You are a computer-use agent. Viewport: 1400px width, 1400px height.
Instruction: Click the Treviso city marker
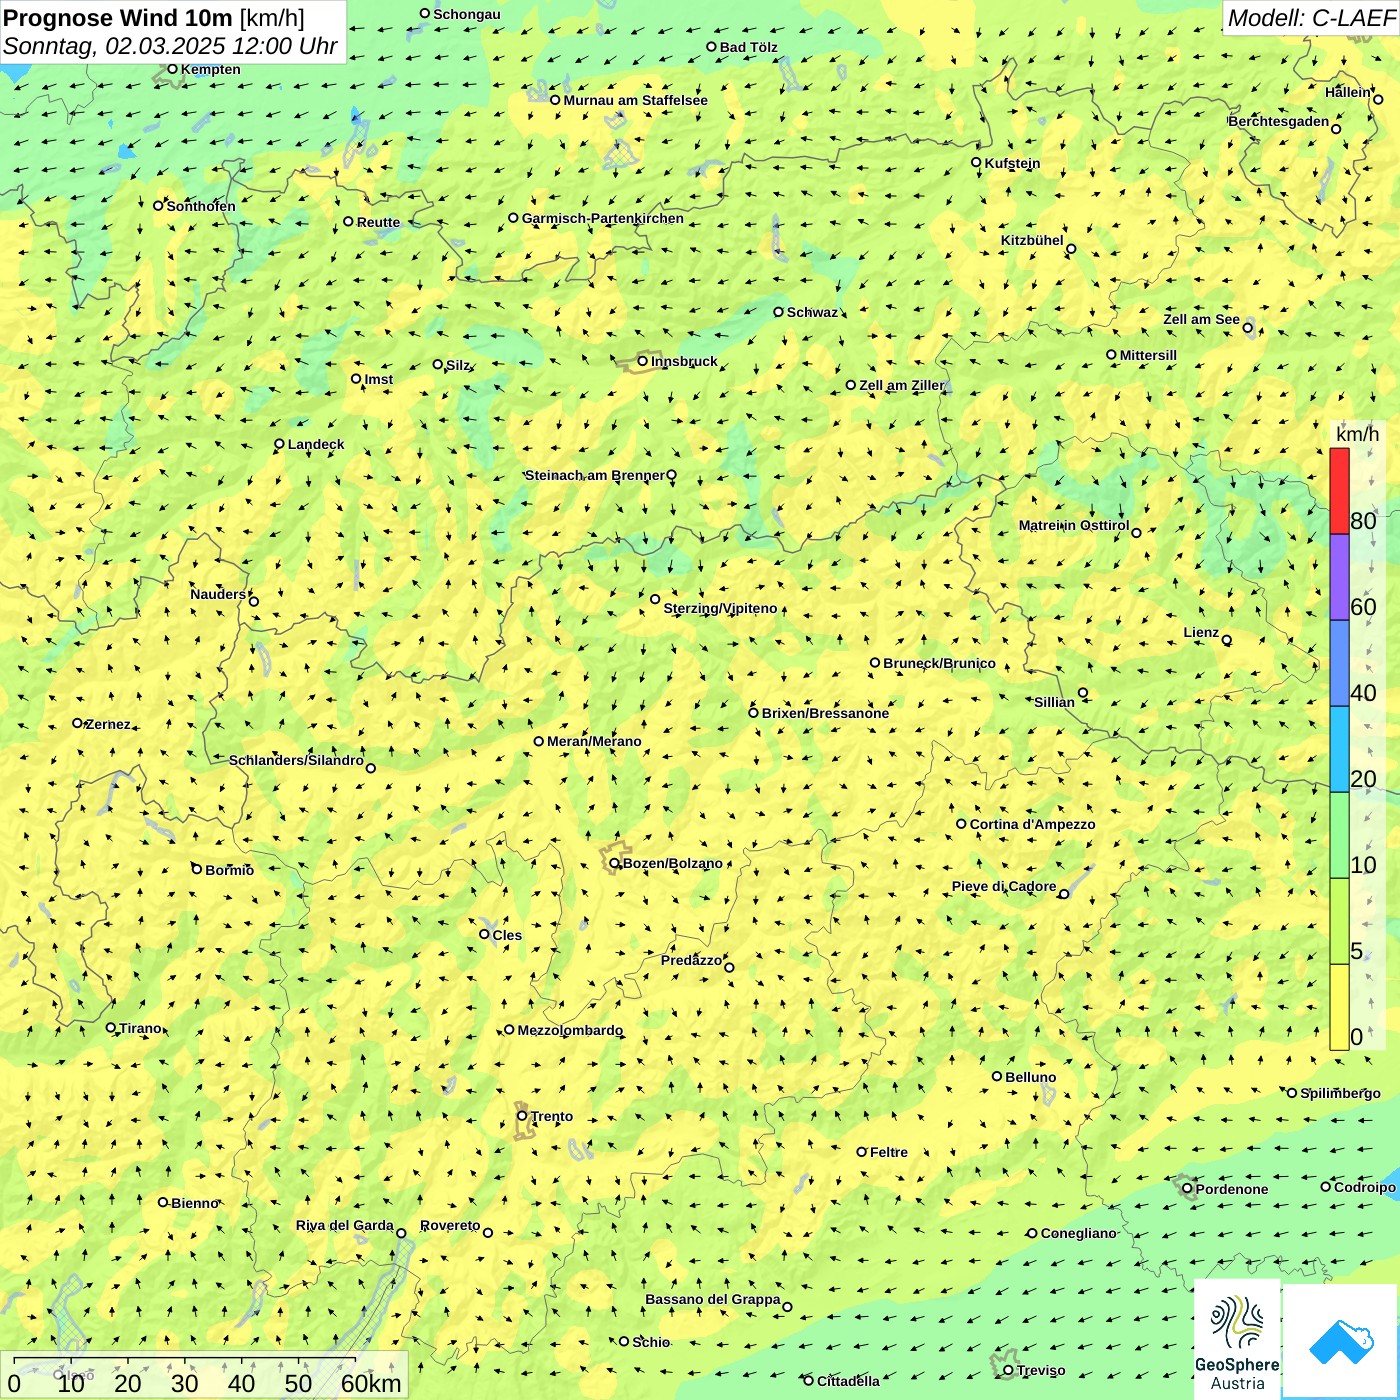pos(1008,1370)
